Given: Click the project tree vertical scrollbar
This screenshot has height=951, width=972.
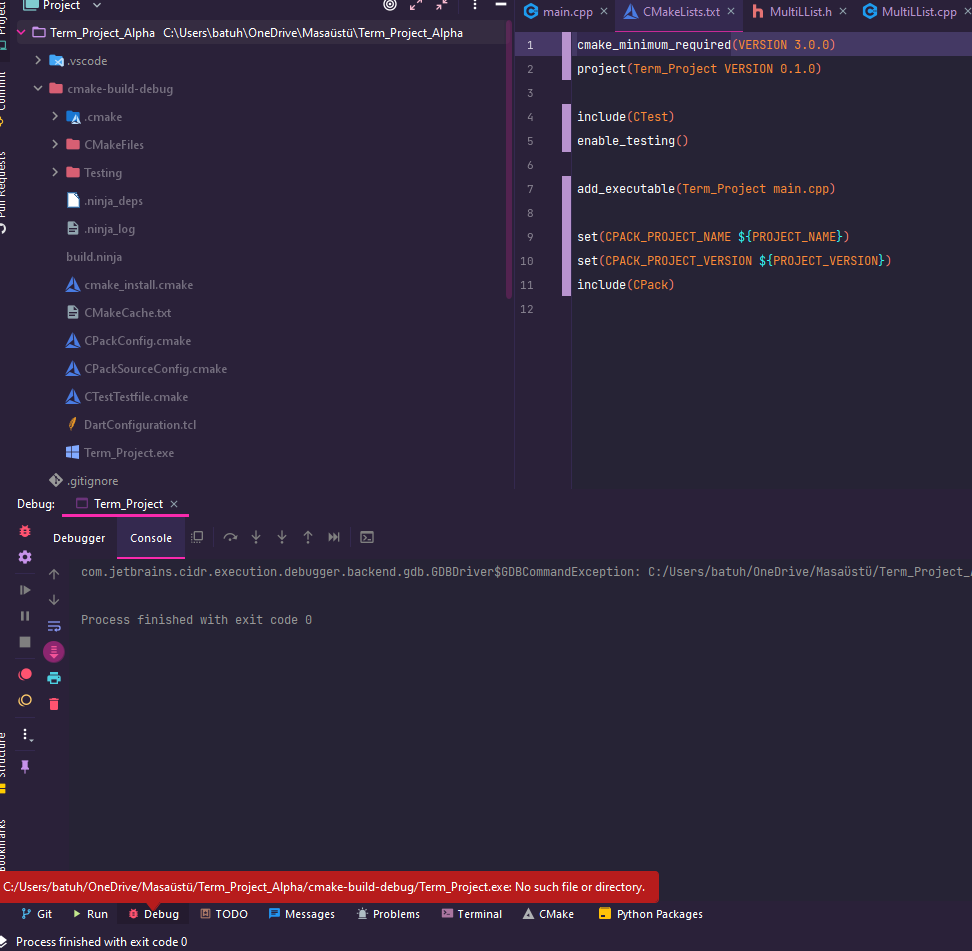Looking at the screenshot, I should (x=509, y=161).
